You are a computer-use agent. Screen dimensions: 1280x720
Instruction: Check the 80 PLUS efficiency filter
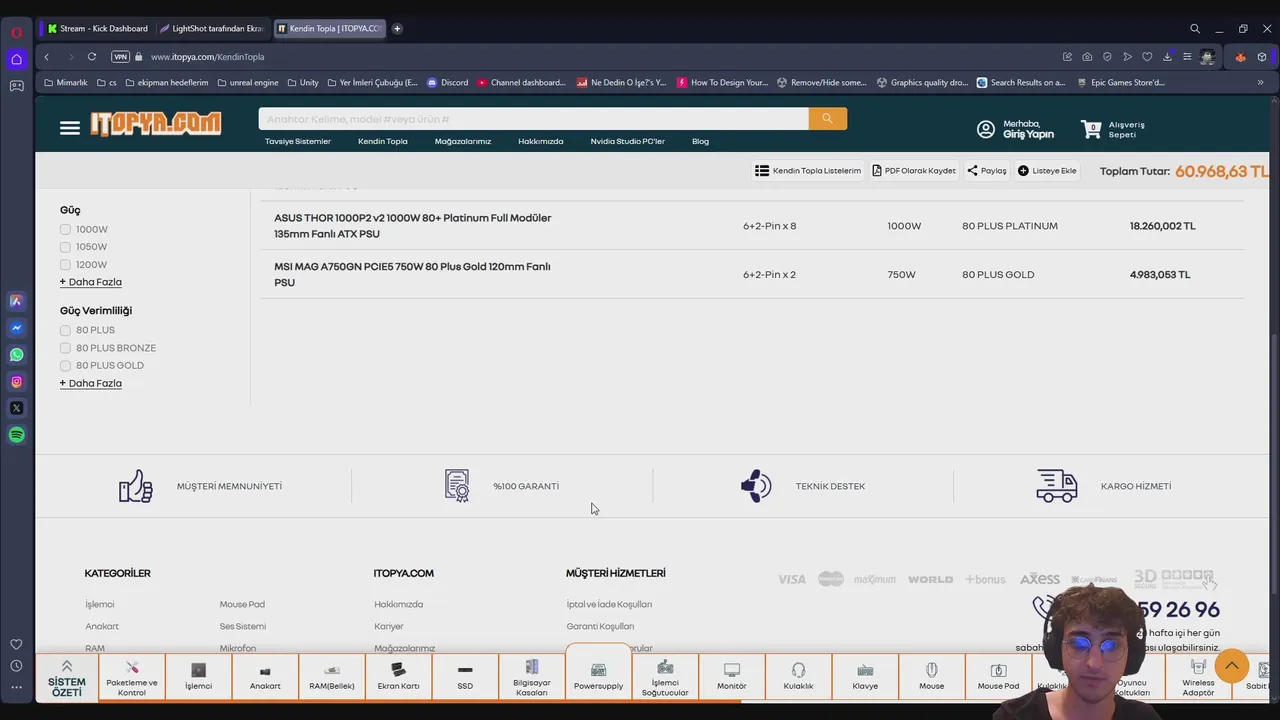pos(65,330)
